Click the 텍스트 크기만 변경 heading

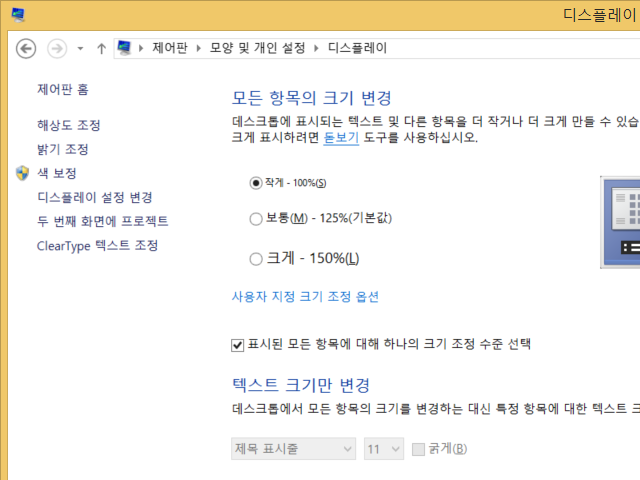(301, 385)
